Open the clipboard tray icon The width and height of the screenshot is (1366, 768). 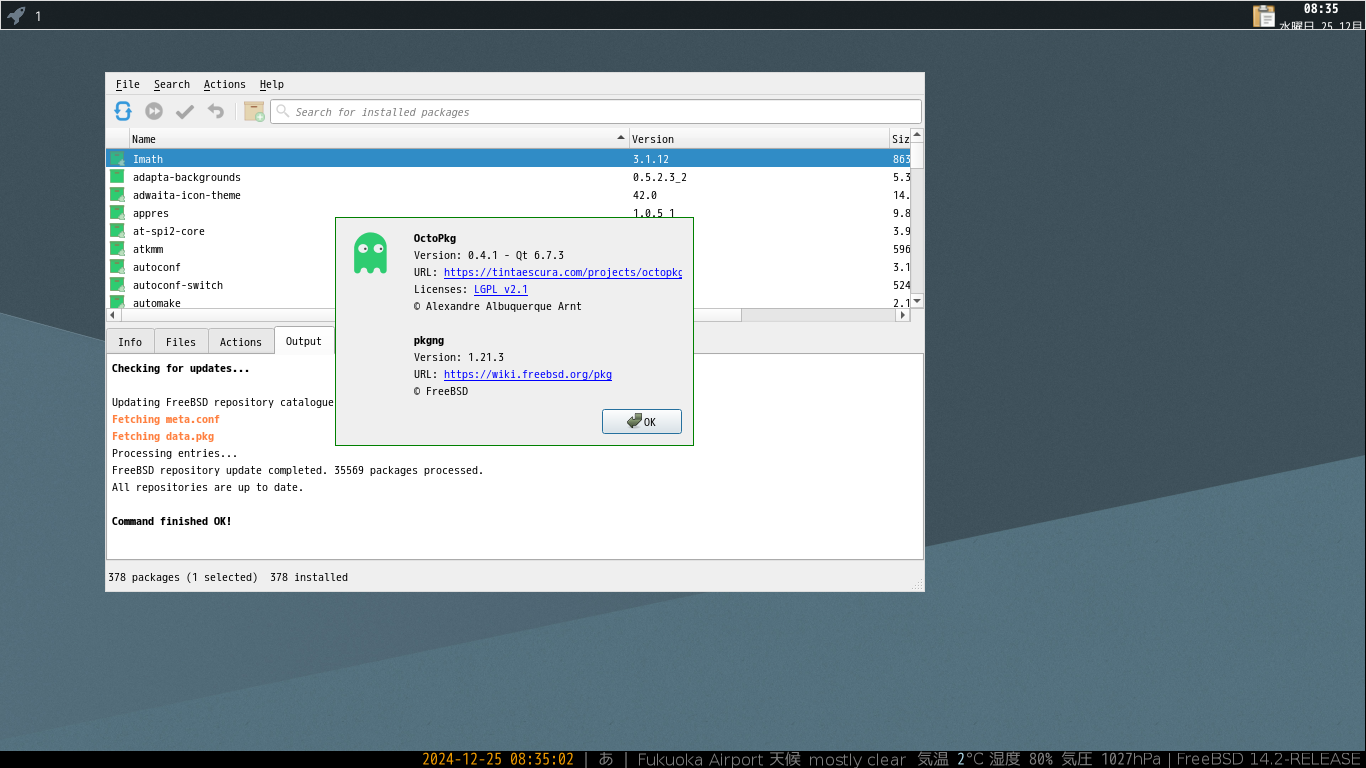(1264, 15)
